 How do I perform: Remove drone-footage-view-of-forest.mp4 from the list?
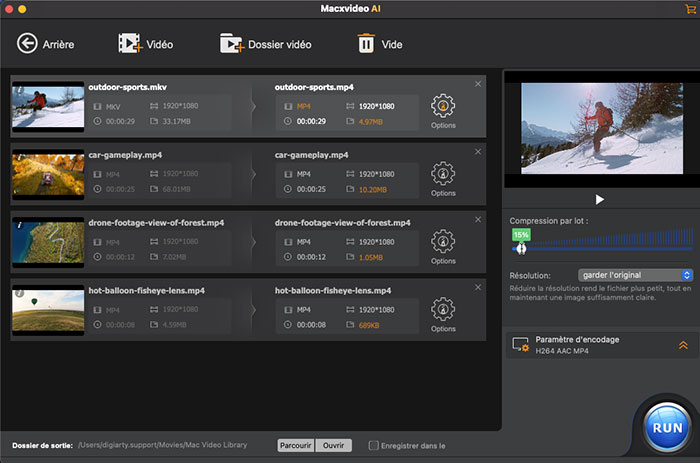point(478,220)
